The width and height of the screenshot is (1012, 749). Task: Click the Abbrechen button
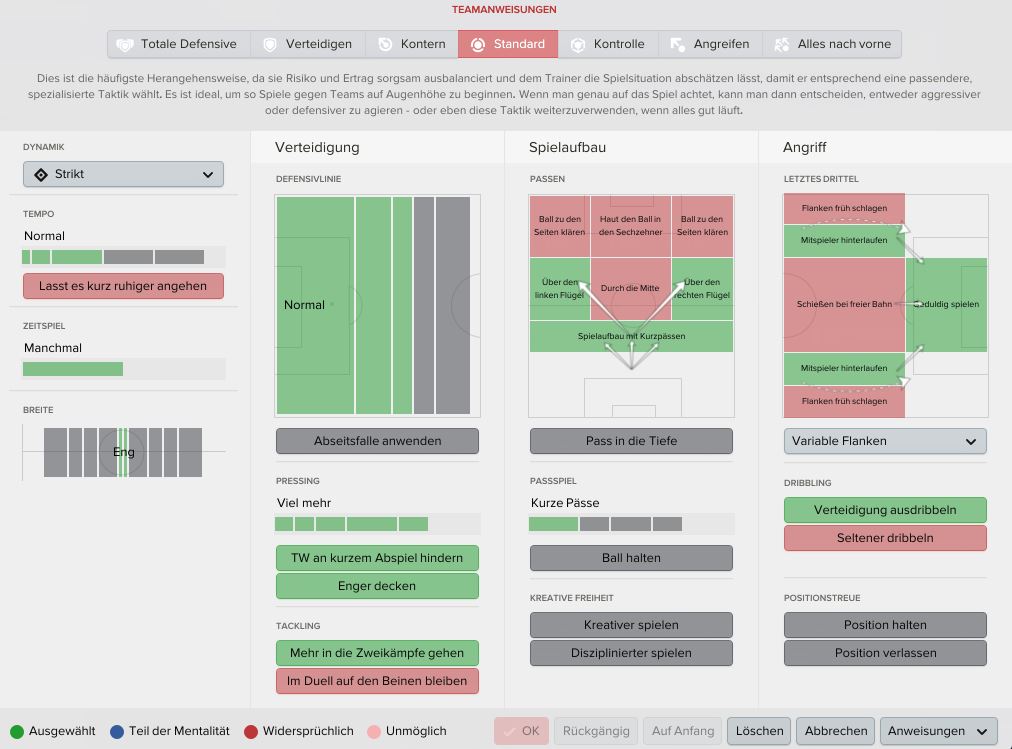coord(835,731)
